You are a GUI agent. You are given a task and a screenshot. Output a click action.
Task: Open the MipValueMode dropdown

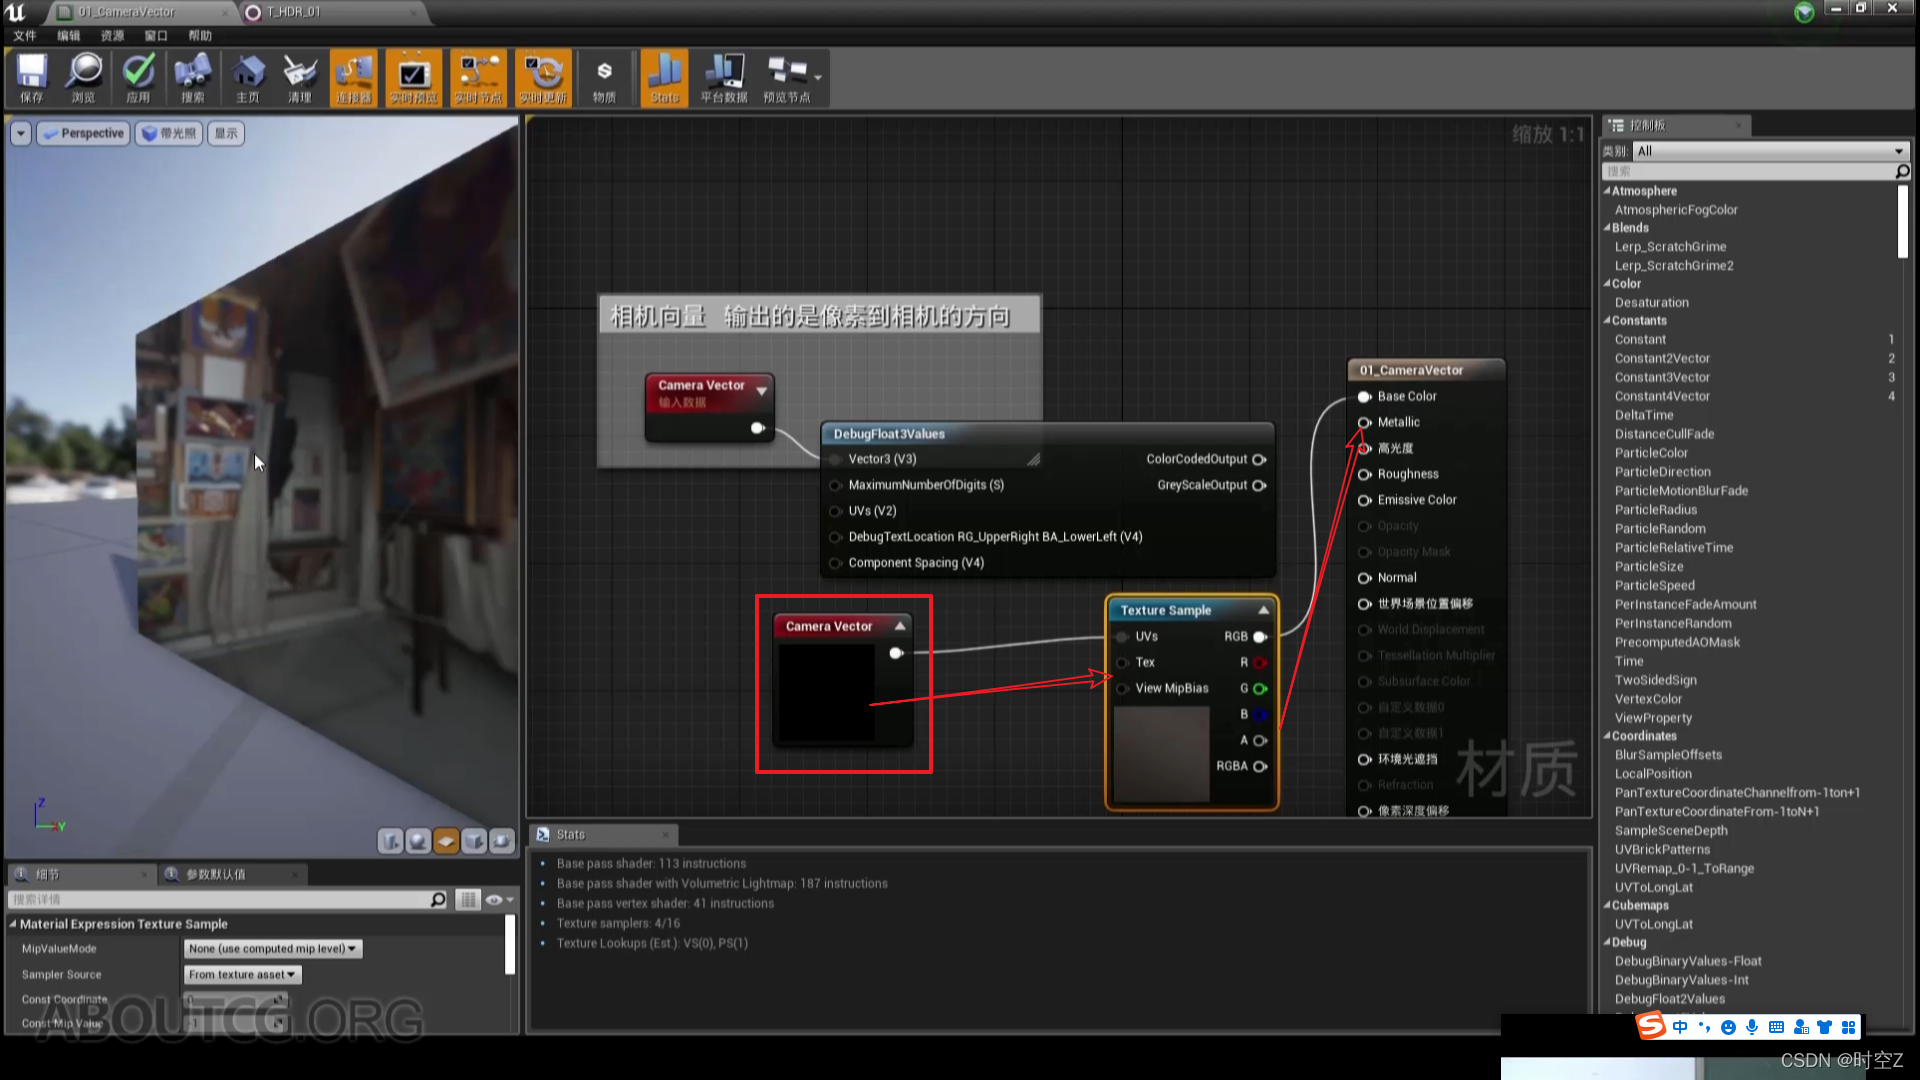[x=272, y=948]
